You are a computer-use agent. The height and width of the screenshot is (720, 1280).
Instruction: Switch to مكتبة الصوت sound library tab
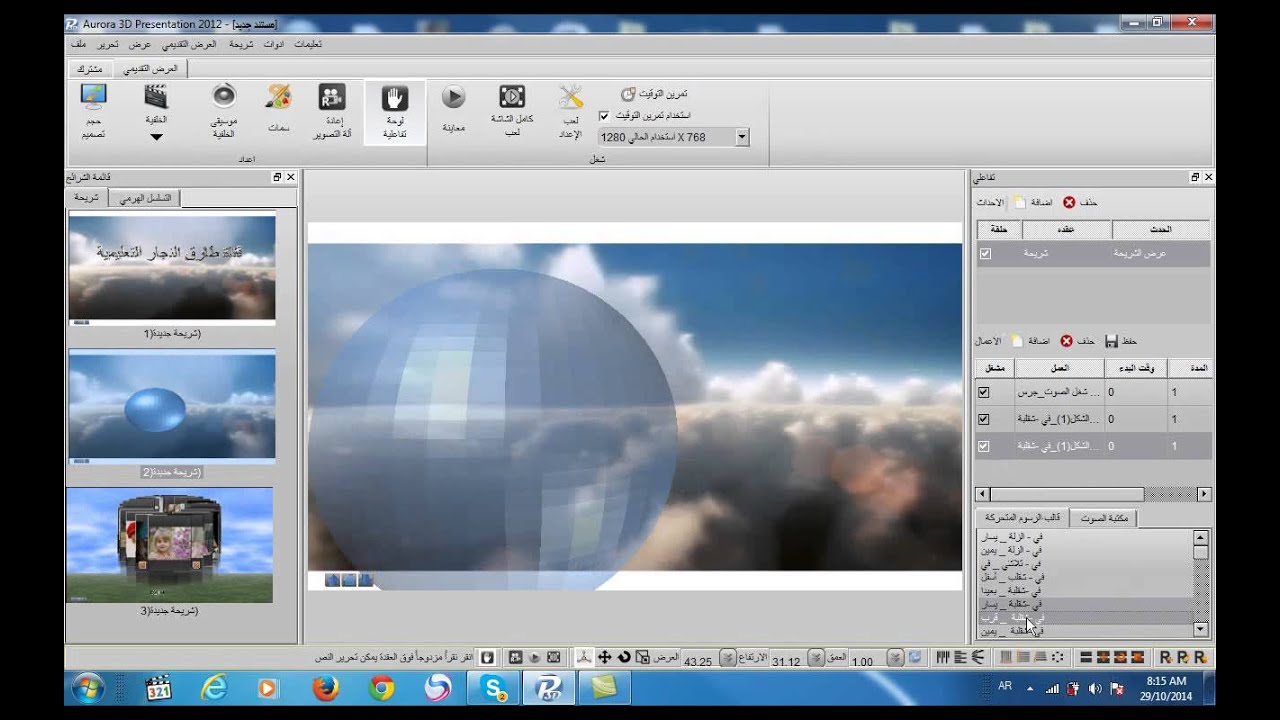point(1104,518)
